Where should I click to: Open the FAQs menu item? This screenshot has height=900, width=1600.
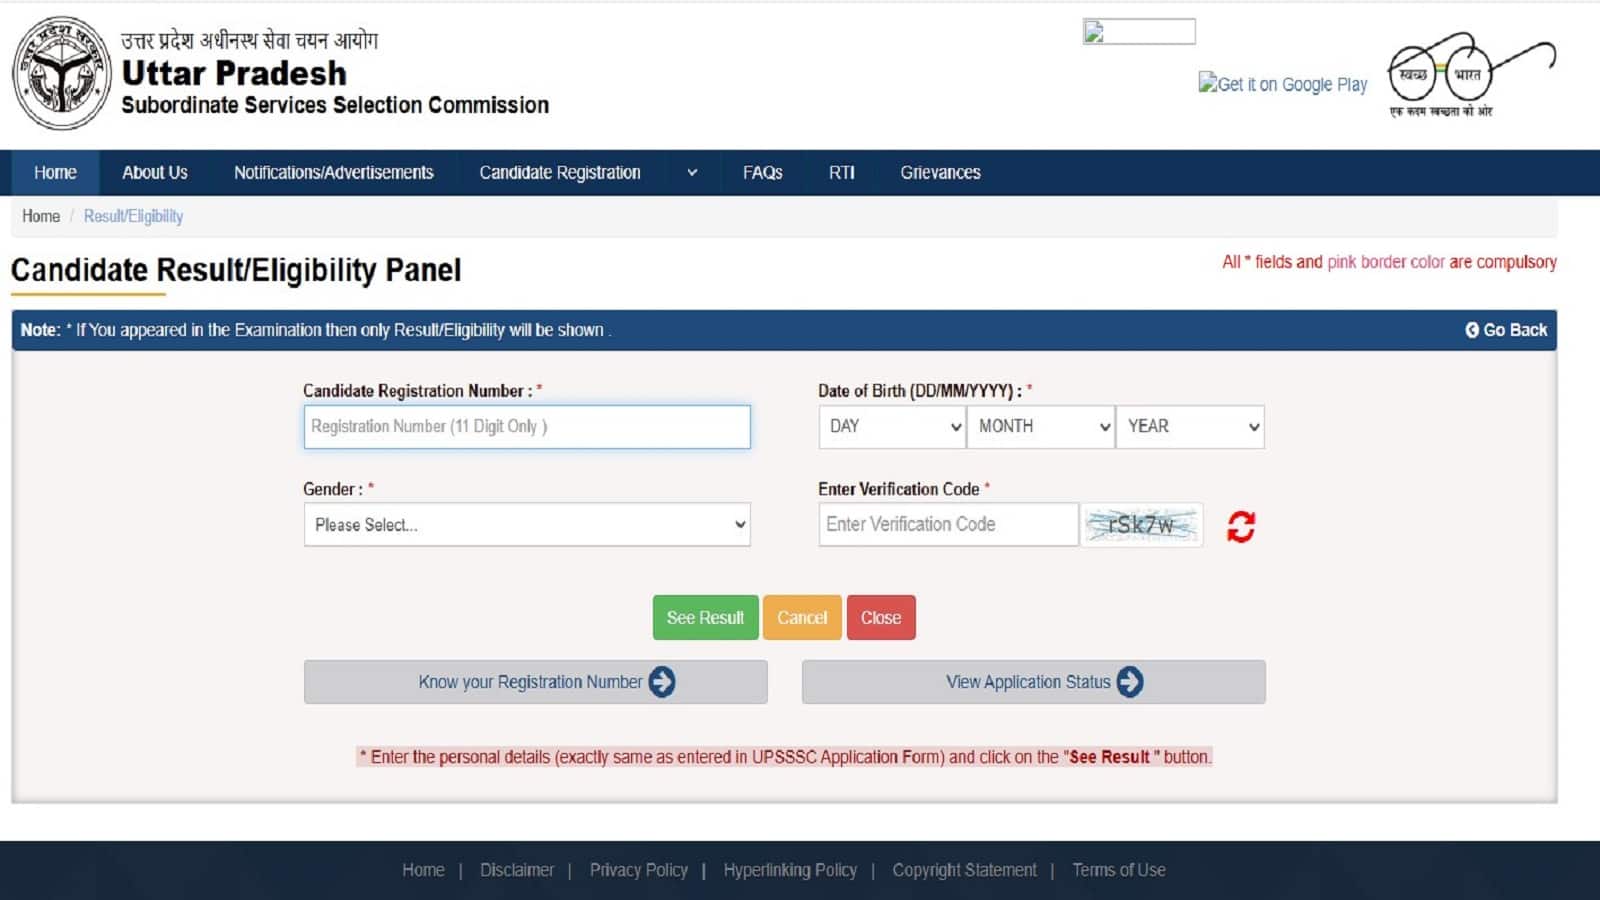click(762, 172)
